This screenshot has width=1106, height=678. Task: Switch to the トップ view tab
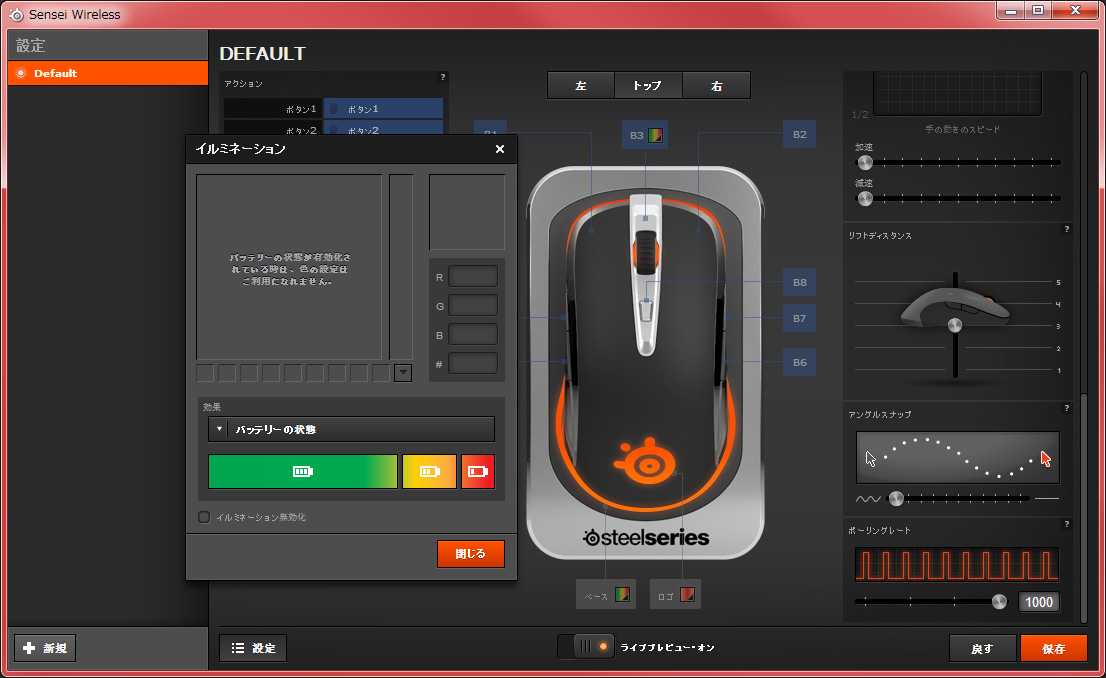(x=648, y=85)
